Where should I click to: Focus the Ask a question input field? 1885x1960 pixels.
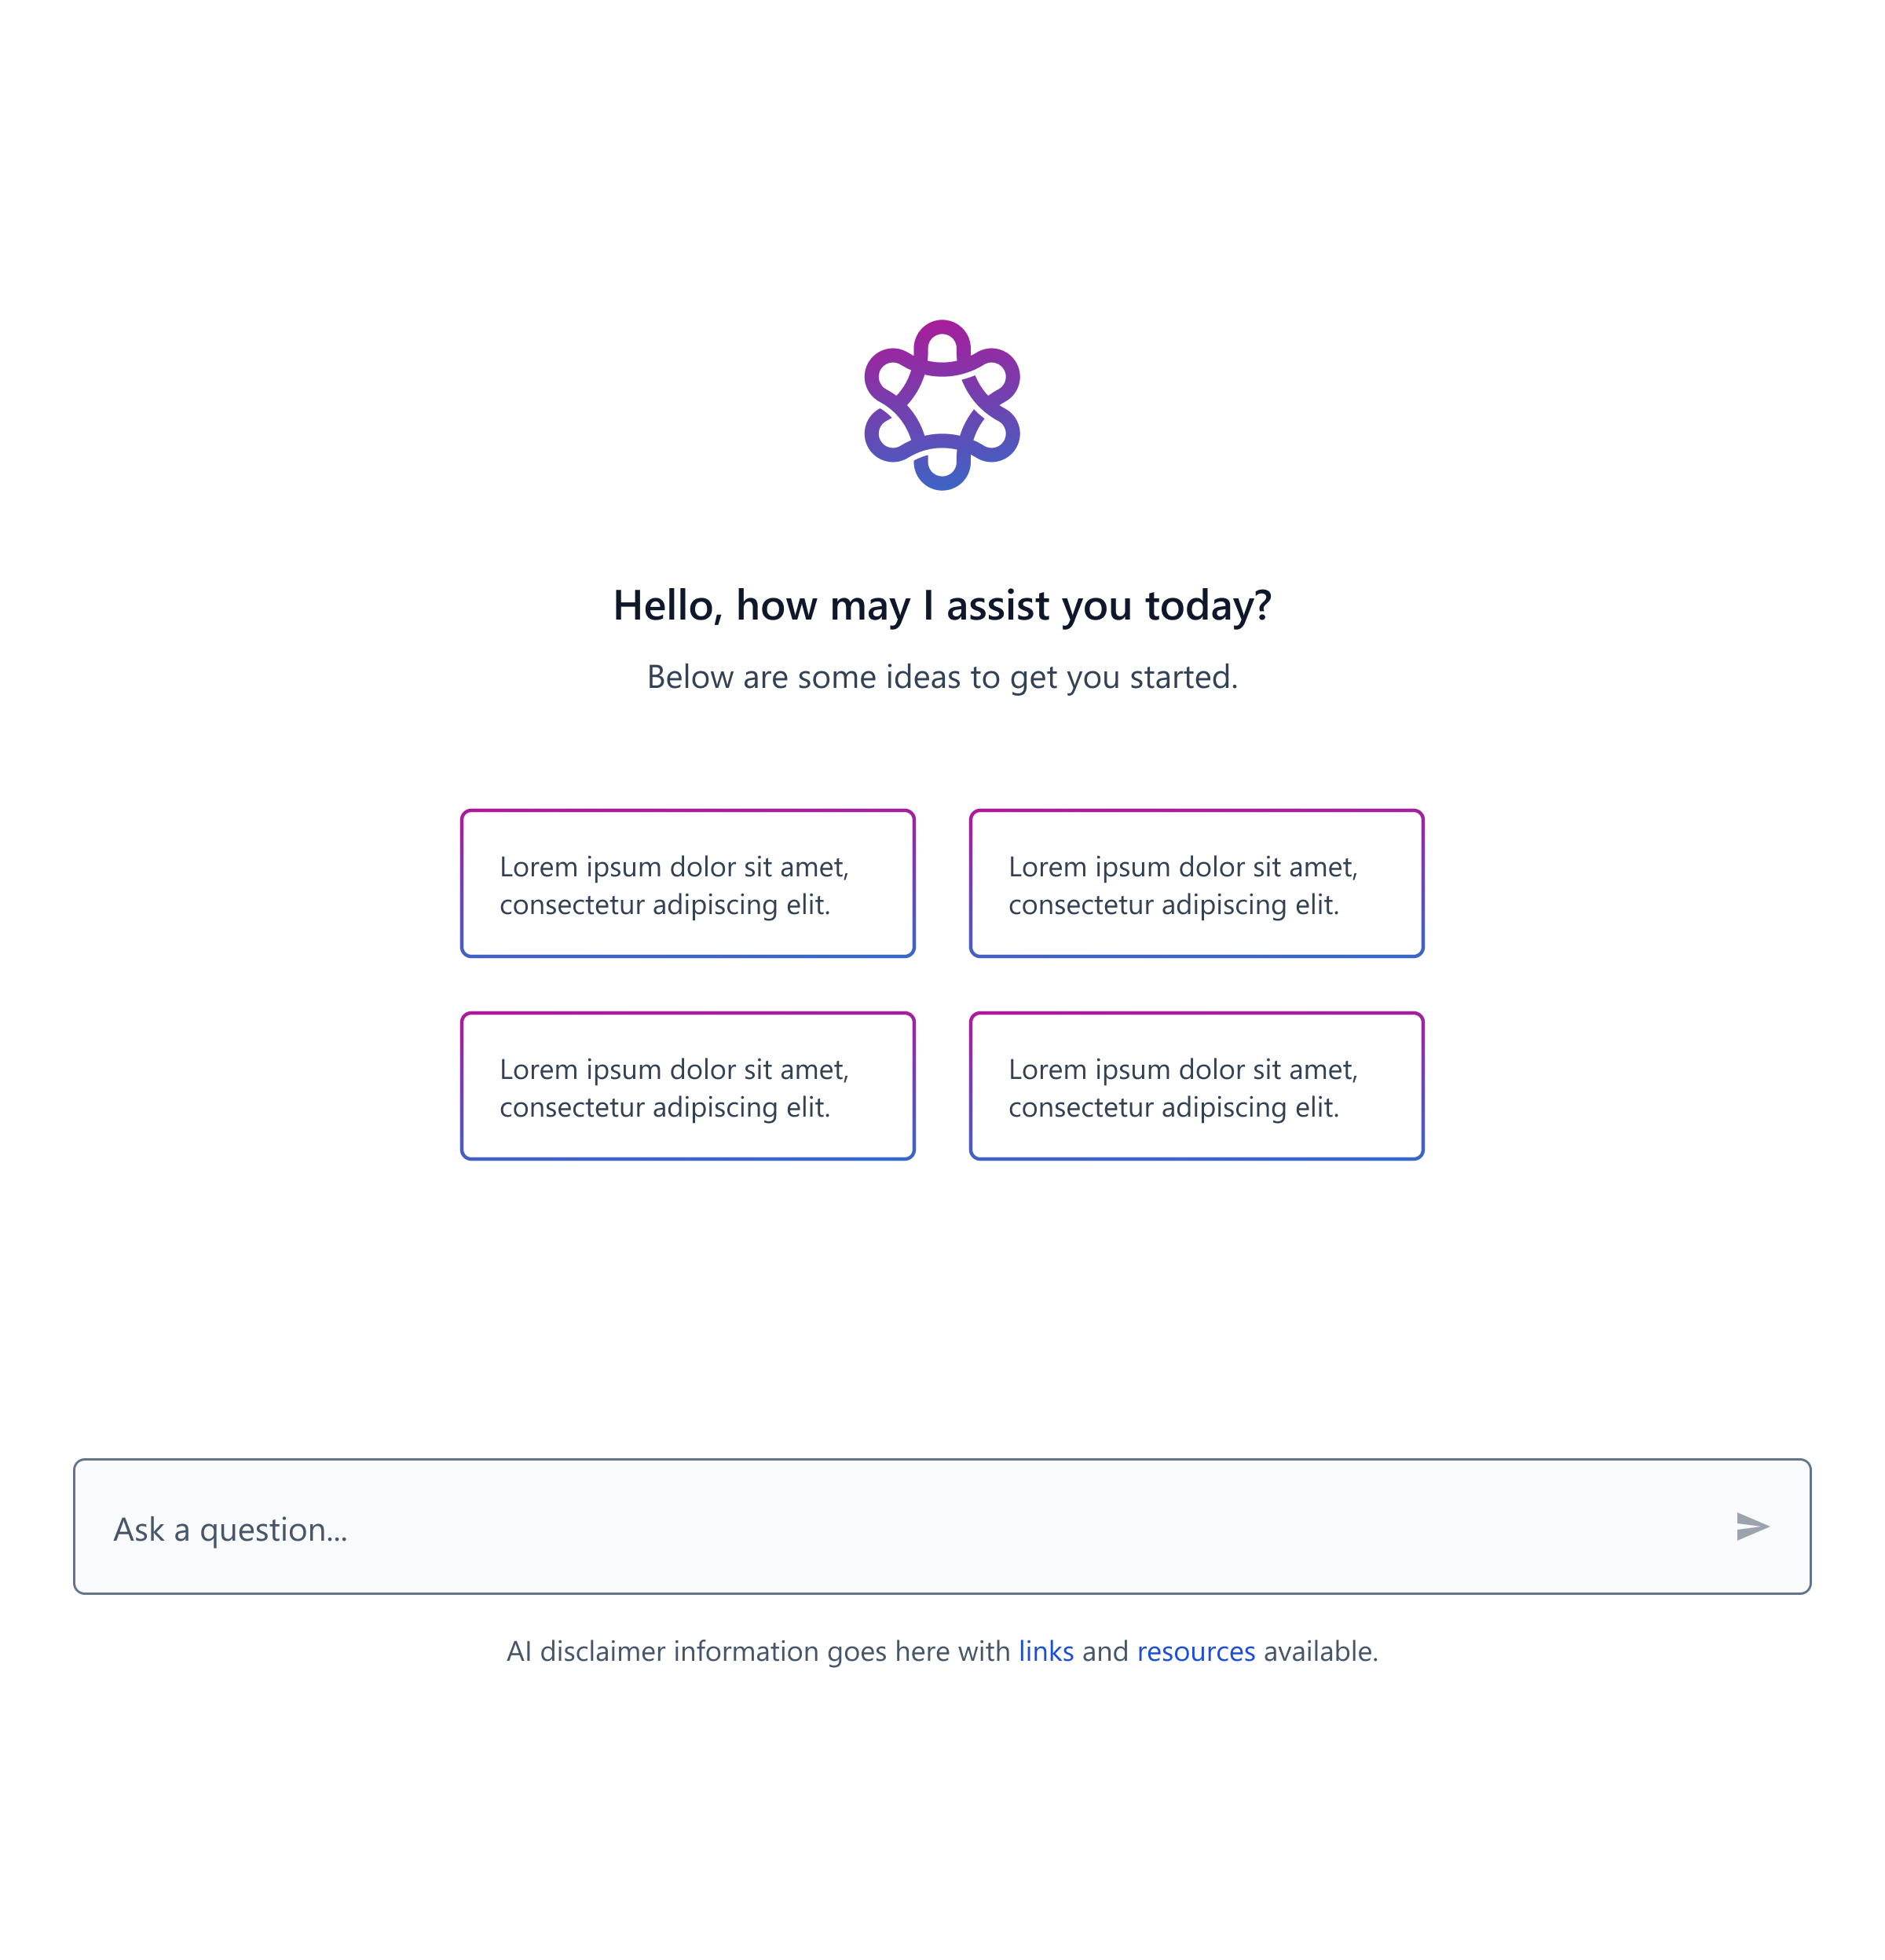[x=942, y=1526]
